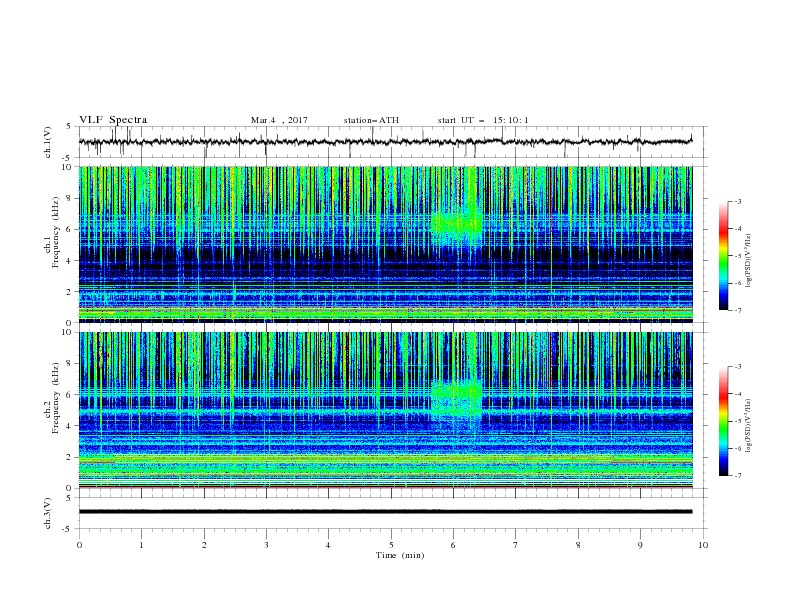792x612 pixels.
Task: Click the time axis tick label "3"
Action: click(266, 545)
